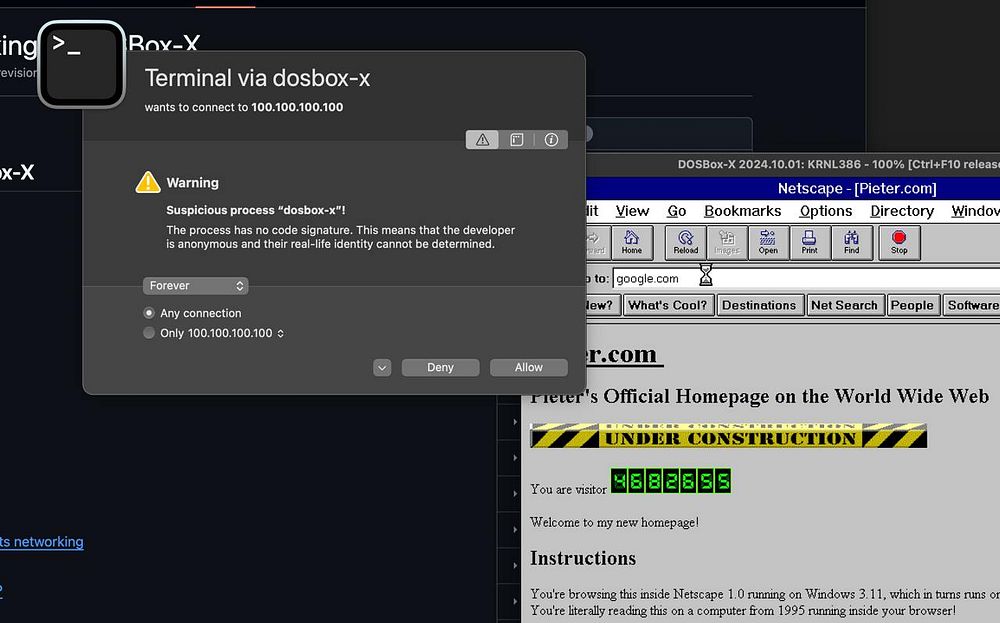The width and height of the screenshot is (1000, 623).
Task: Click the Software directory button
Action: click(972, 305)
